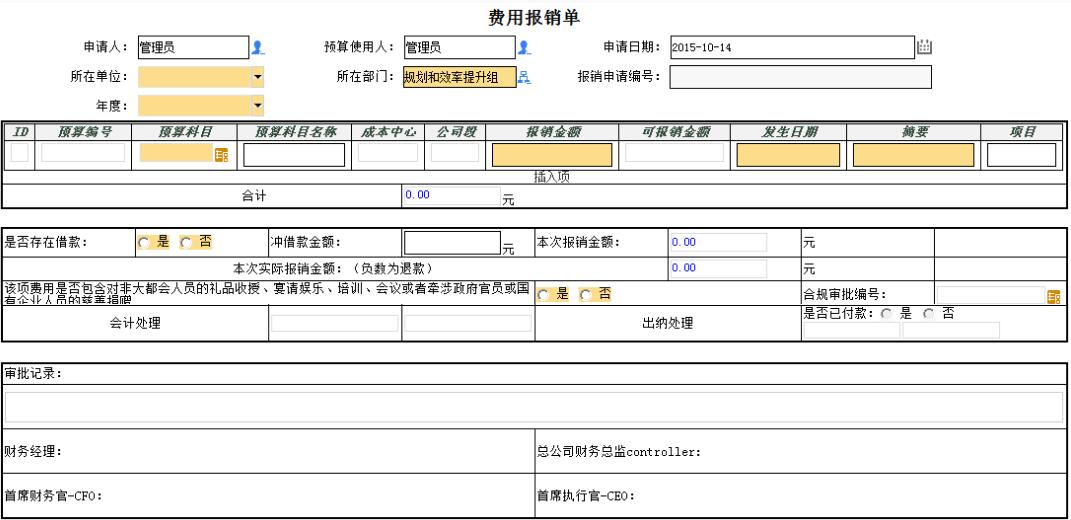The image size is (1071, 520).
Task: Click the 报销金额 column header
Action: [x=553, y=132]
